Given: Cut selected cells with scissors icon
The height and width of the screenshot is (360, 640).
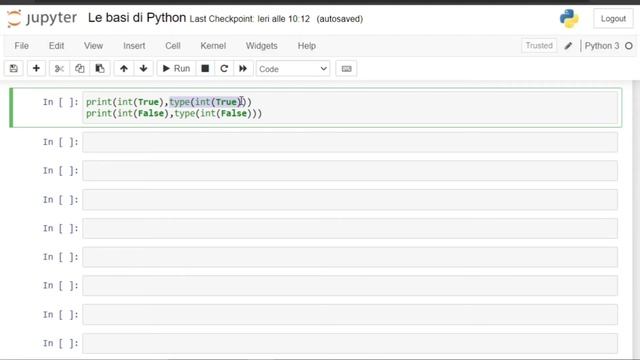Looking at the screenshot, I should (59, 69).
